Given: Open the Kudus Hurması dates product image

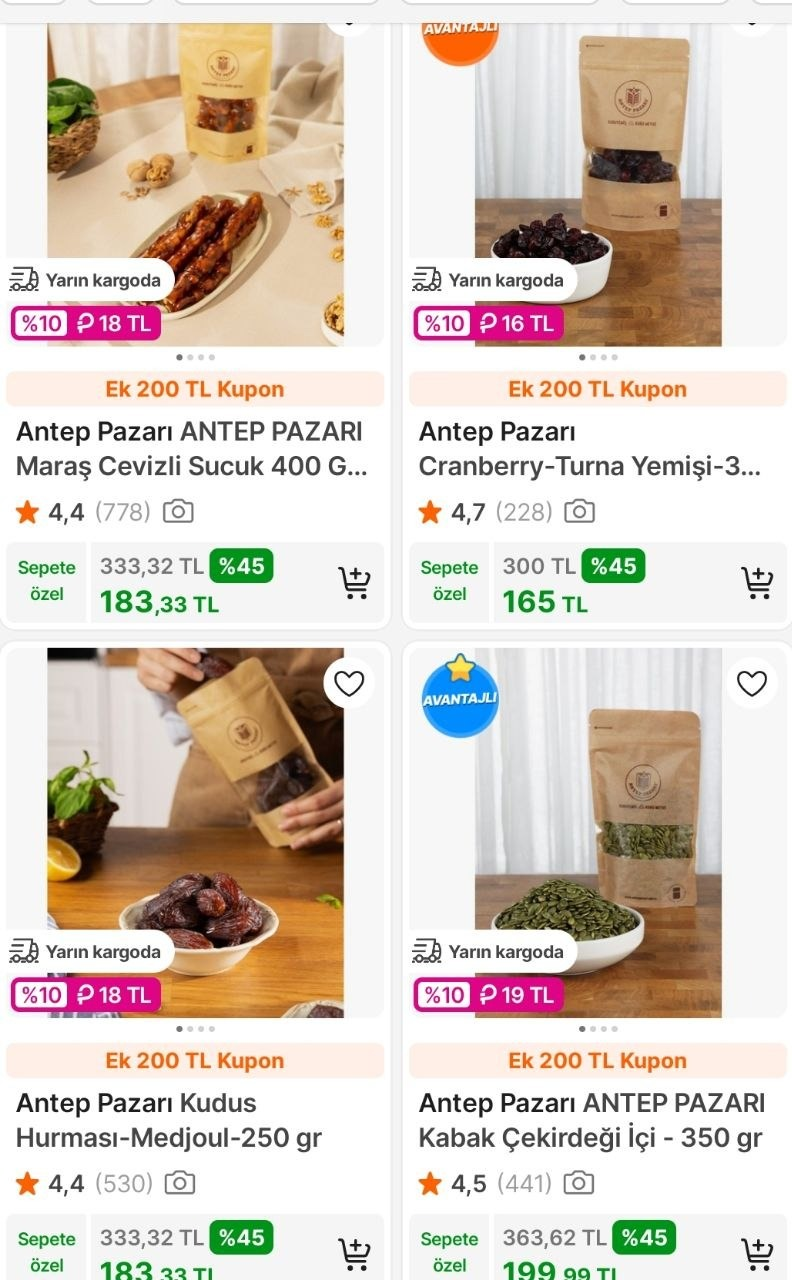Looking at the screenshot, I should (195, 820).
